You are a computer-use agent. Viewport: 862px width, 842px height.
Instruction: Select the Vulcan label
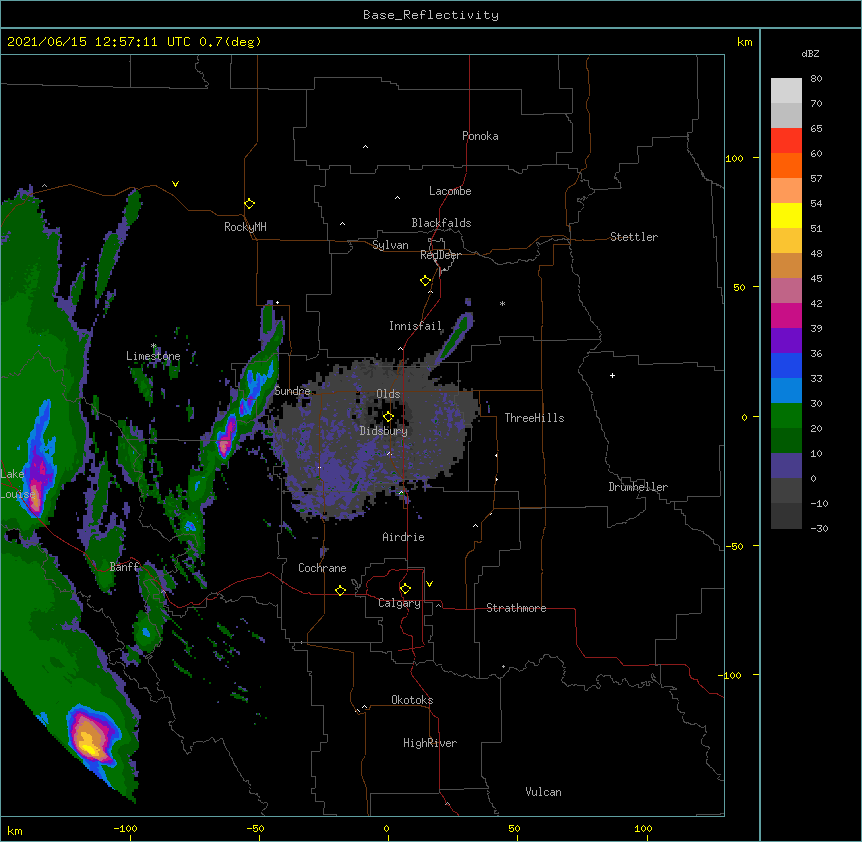click(543, 792)
